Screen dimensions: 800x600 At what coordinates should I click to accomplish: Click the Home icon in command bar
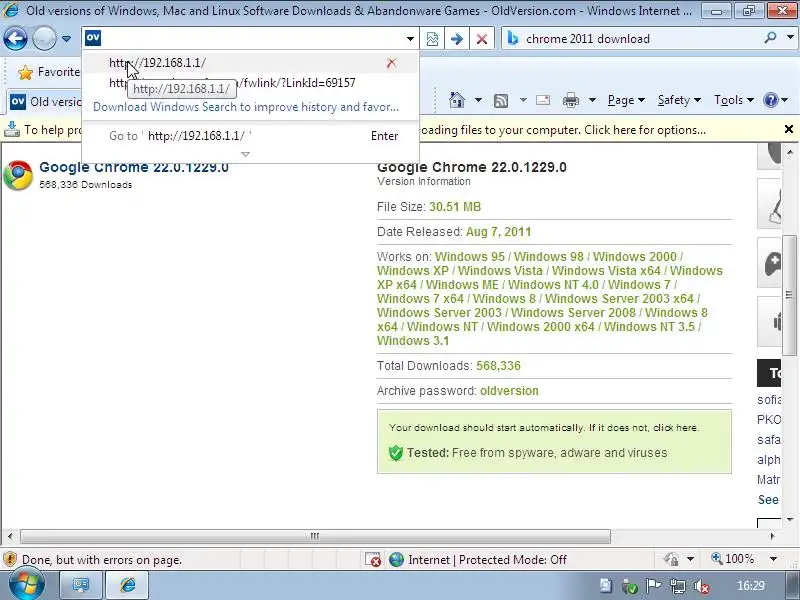(457, 100)
